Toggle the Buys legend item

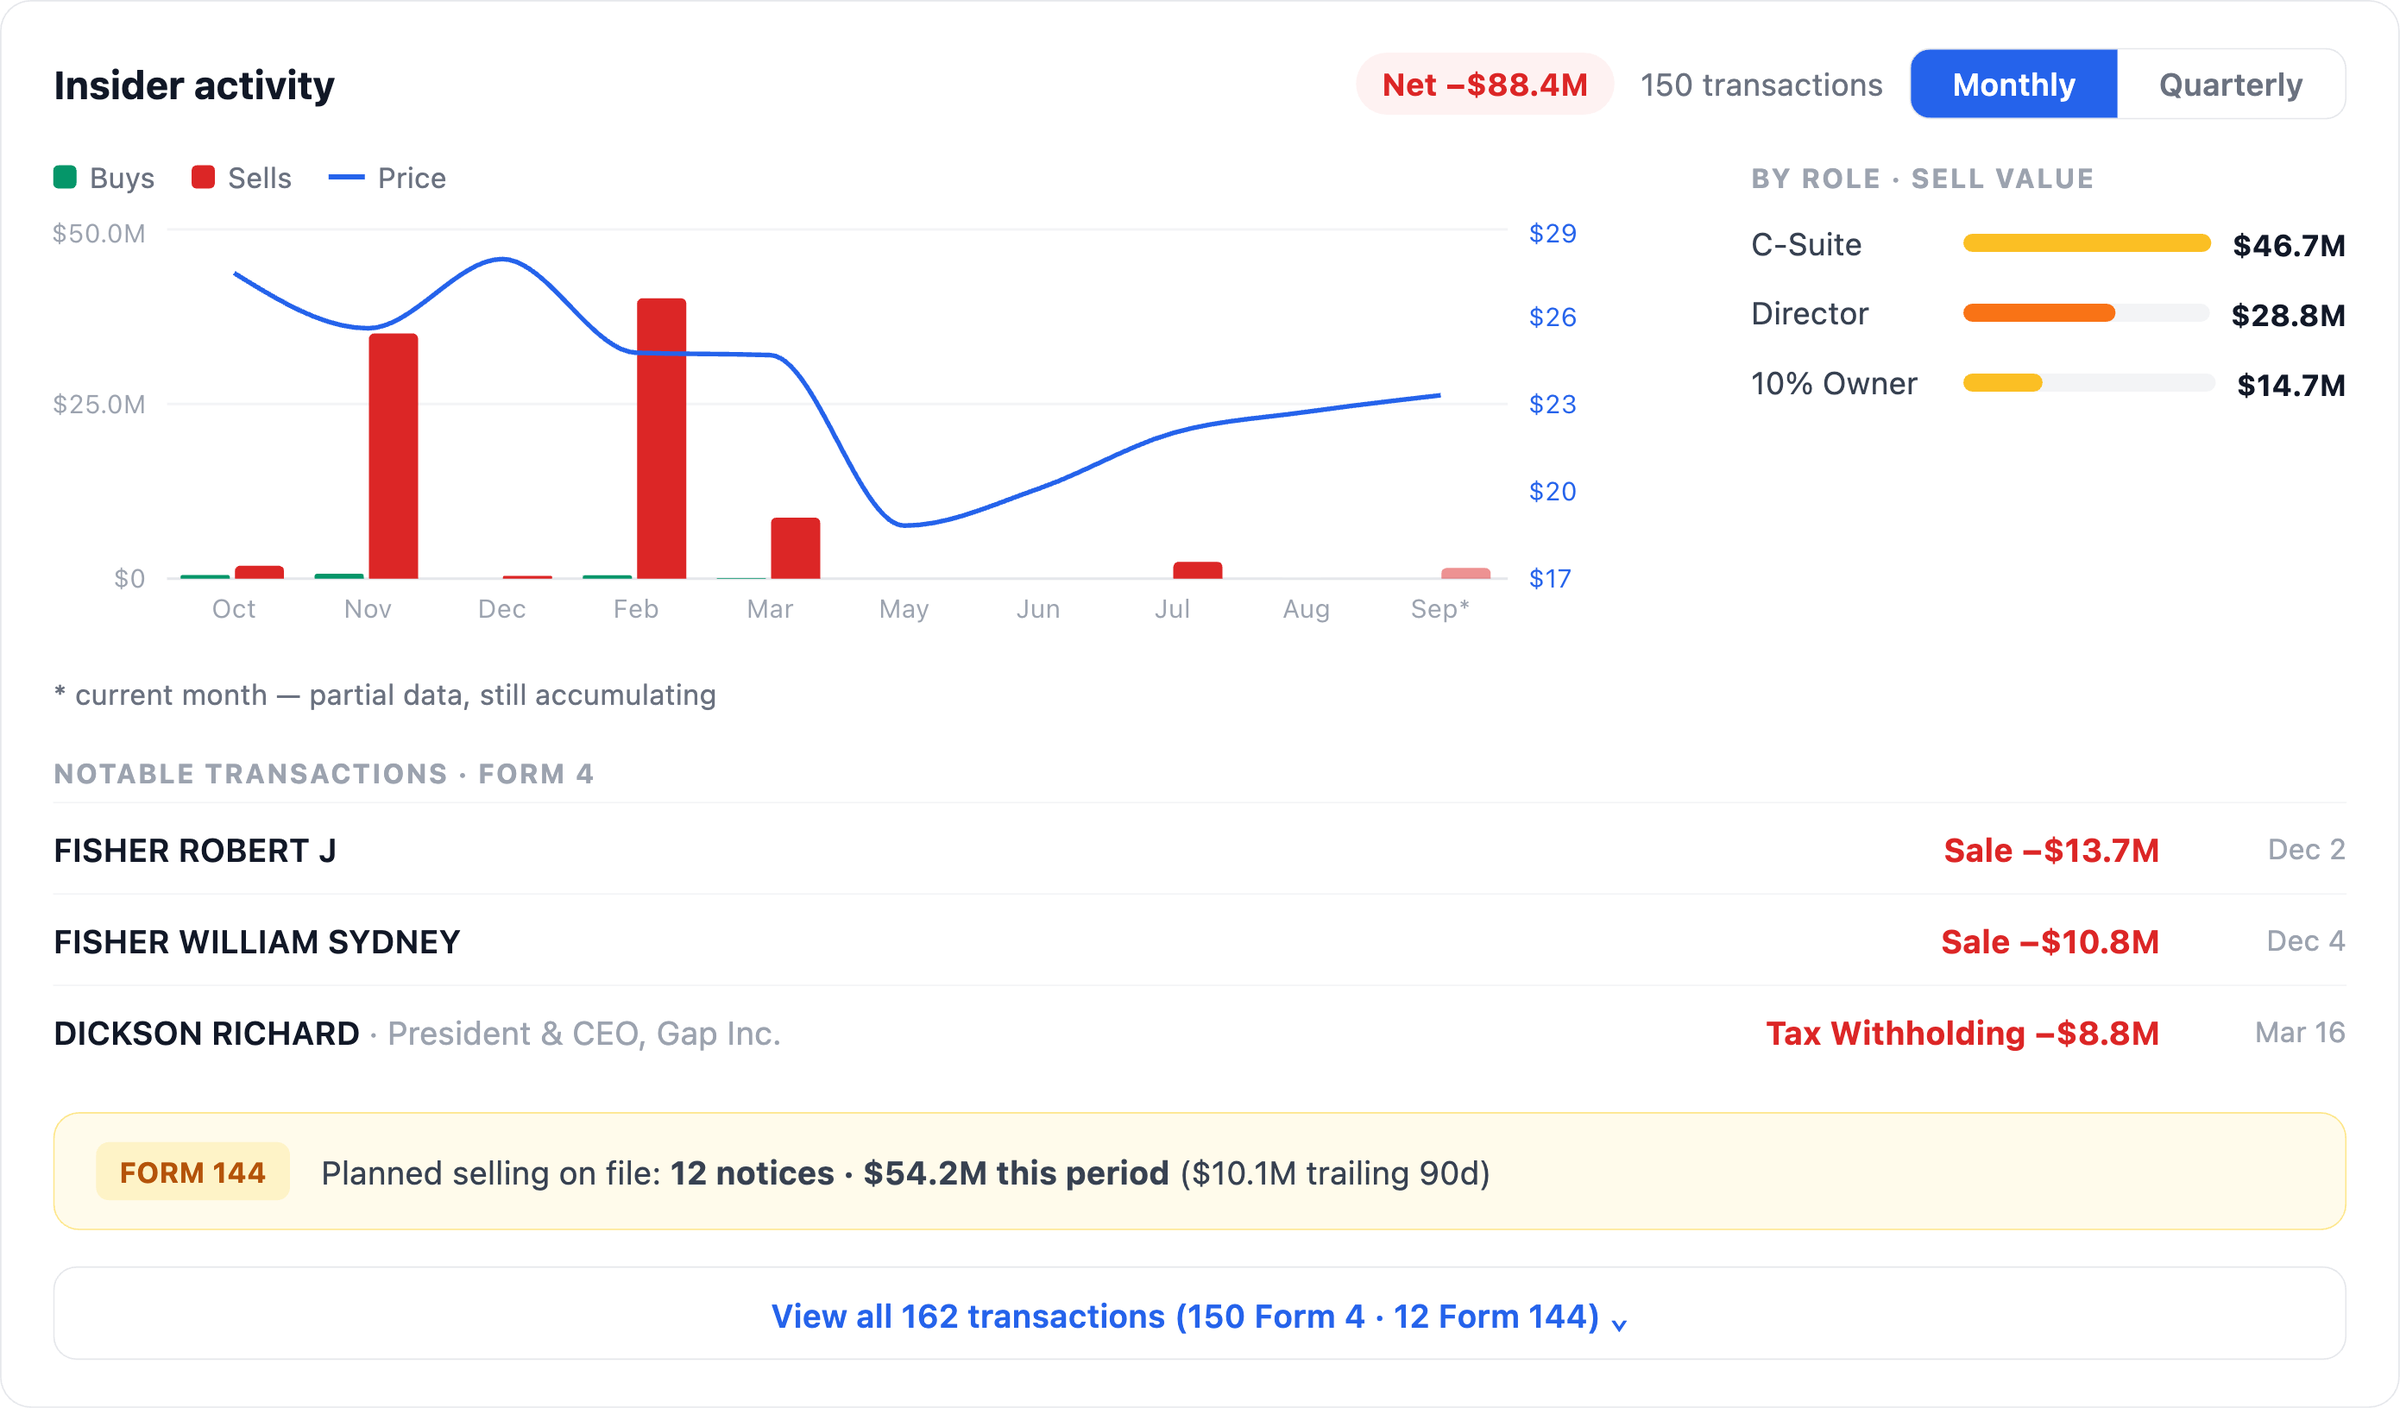[104, 178]
